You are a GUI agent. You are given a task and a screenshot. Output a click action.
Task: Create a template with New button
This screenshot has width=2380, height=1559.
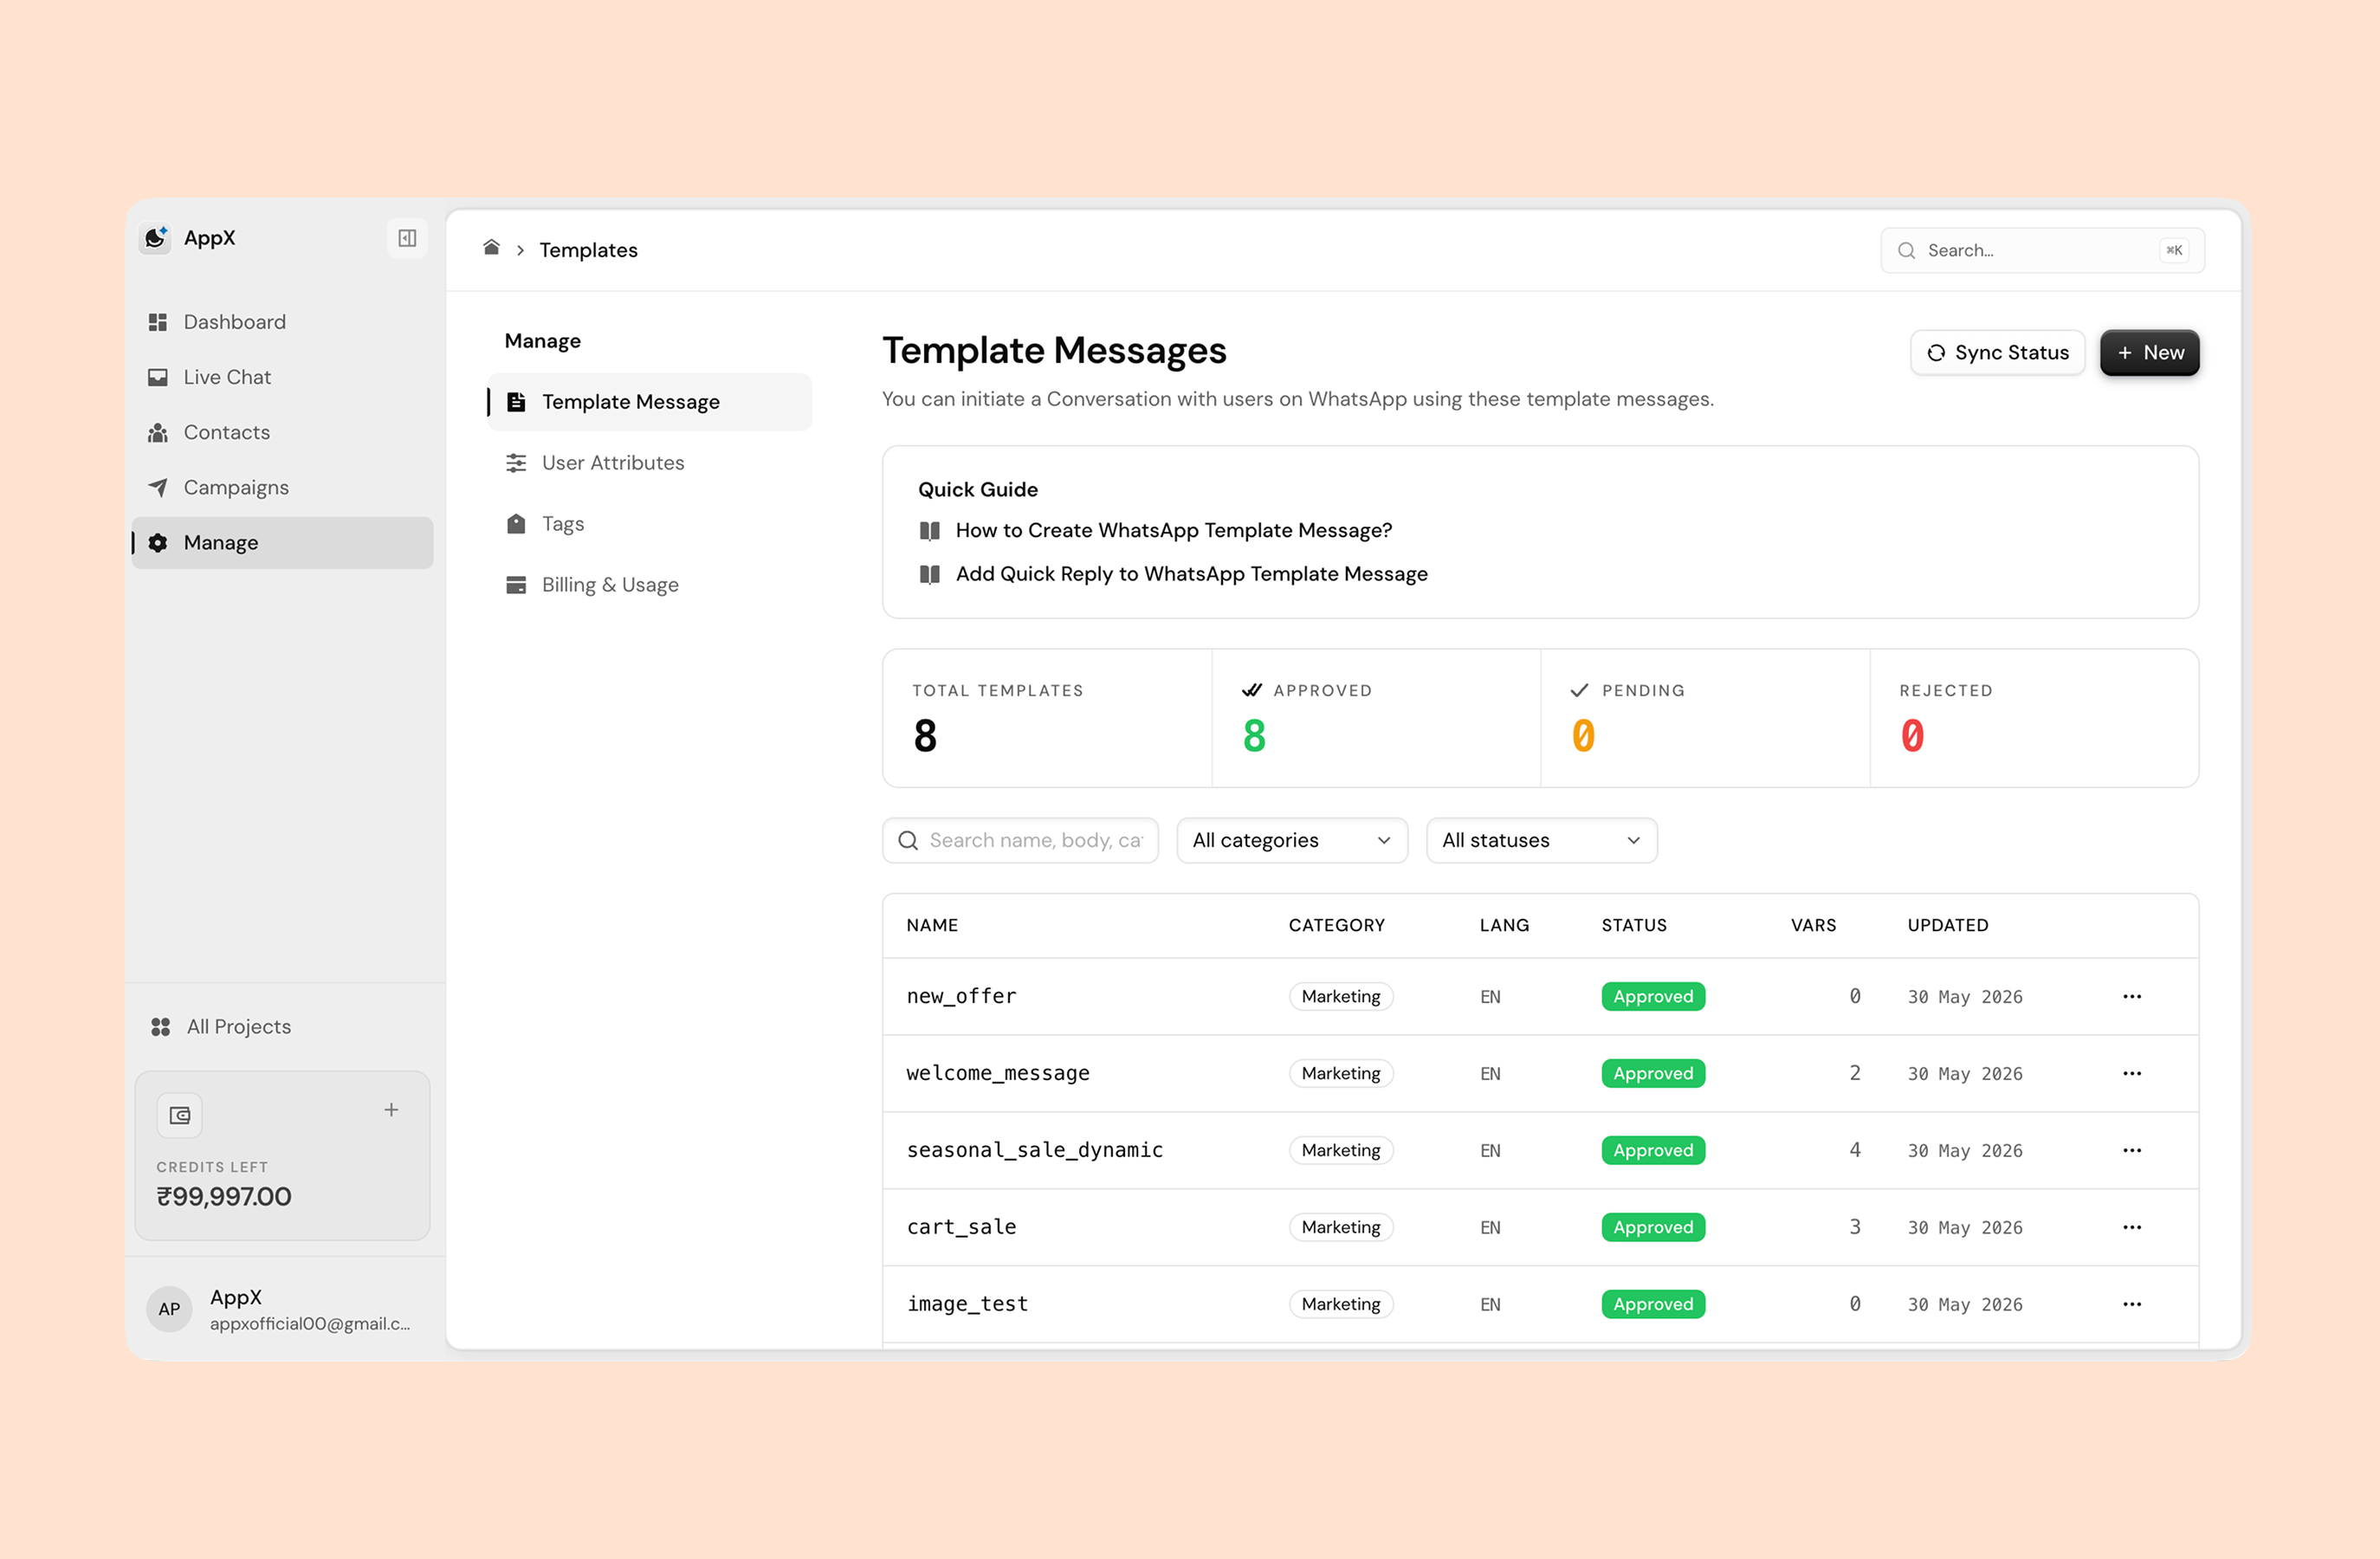2149,352
